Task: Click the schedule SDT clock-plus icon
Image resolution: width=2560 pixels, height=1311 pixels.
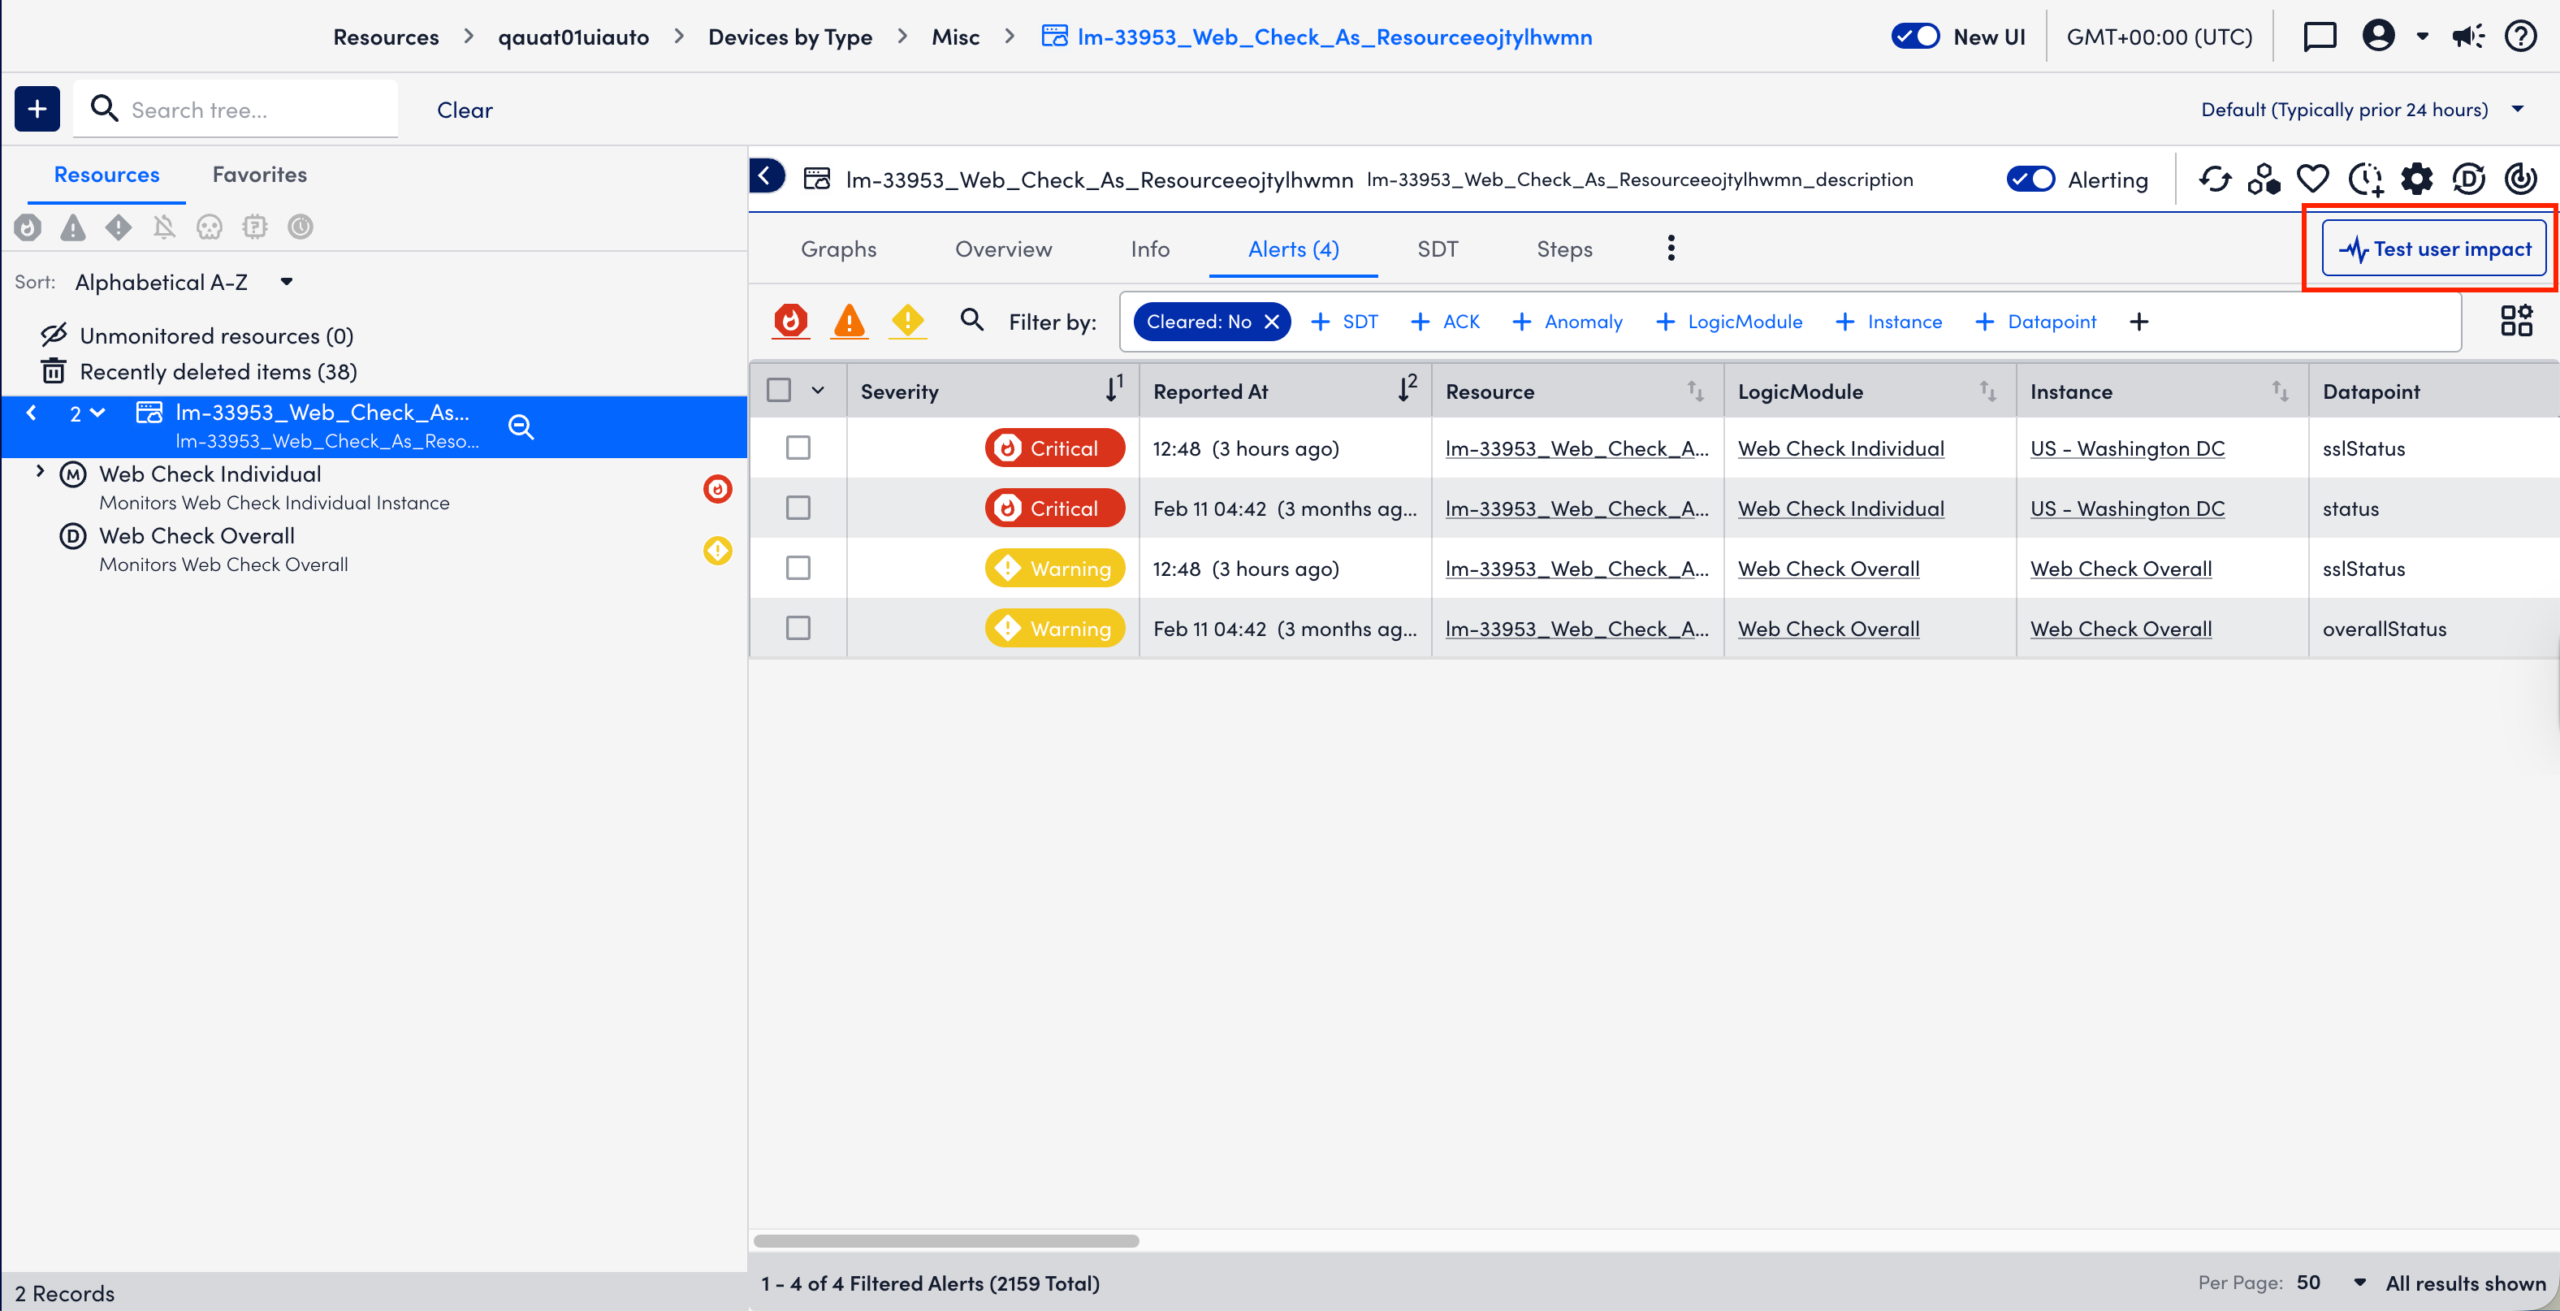Action: coord(2366,180)
